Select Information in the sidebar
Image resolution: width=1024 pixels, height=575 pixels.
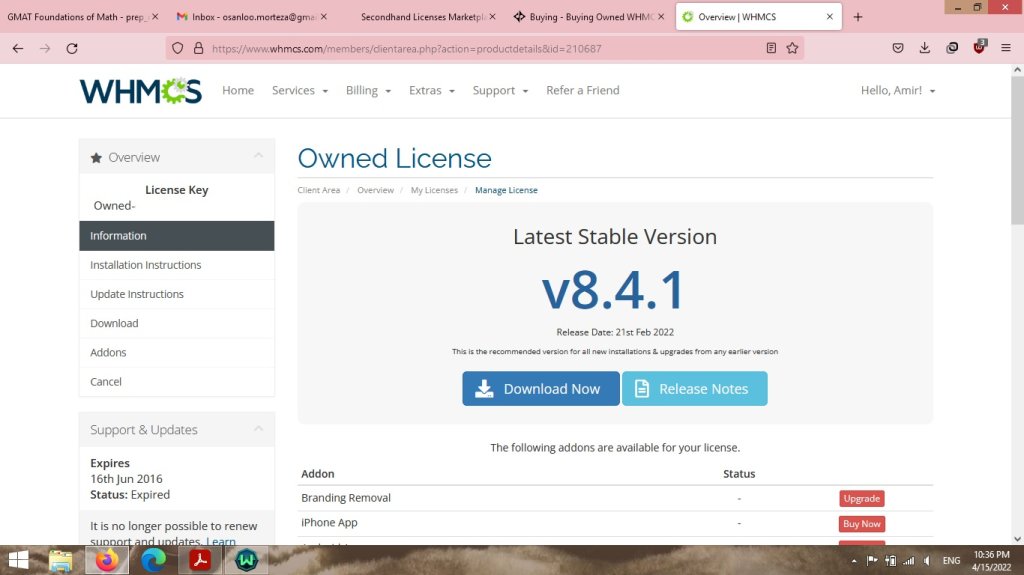pyautogui.click(x=176, y=236)
